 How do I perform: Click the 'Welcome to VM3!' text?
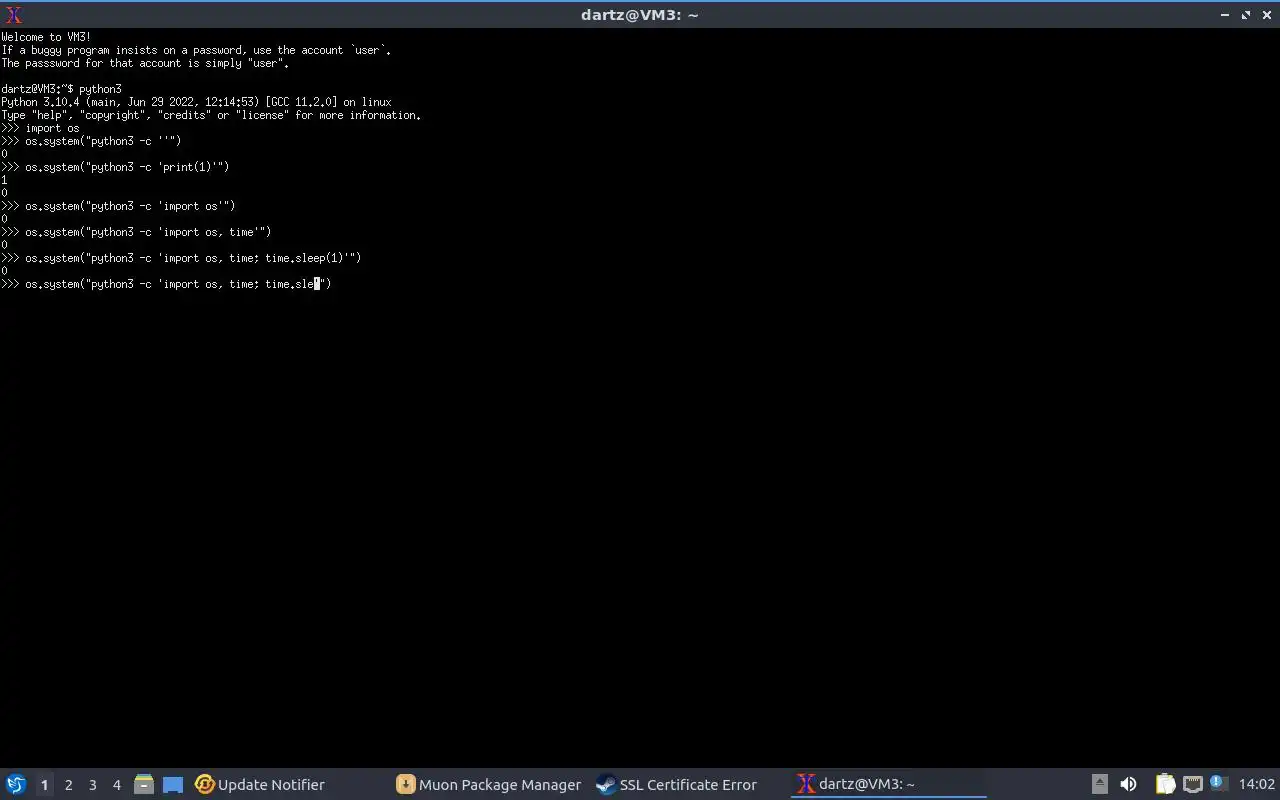(46, 37)
